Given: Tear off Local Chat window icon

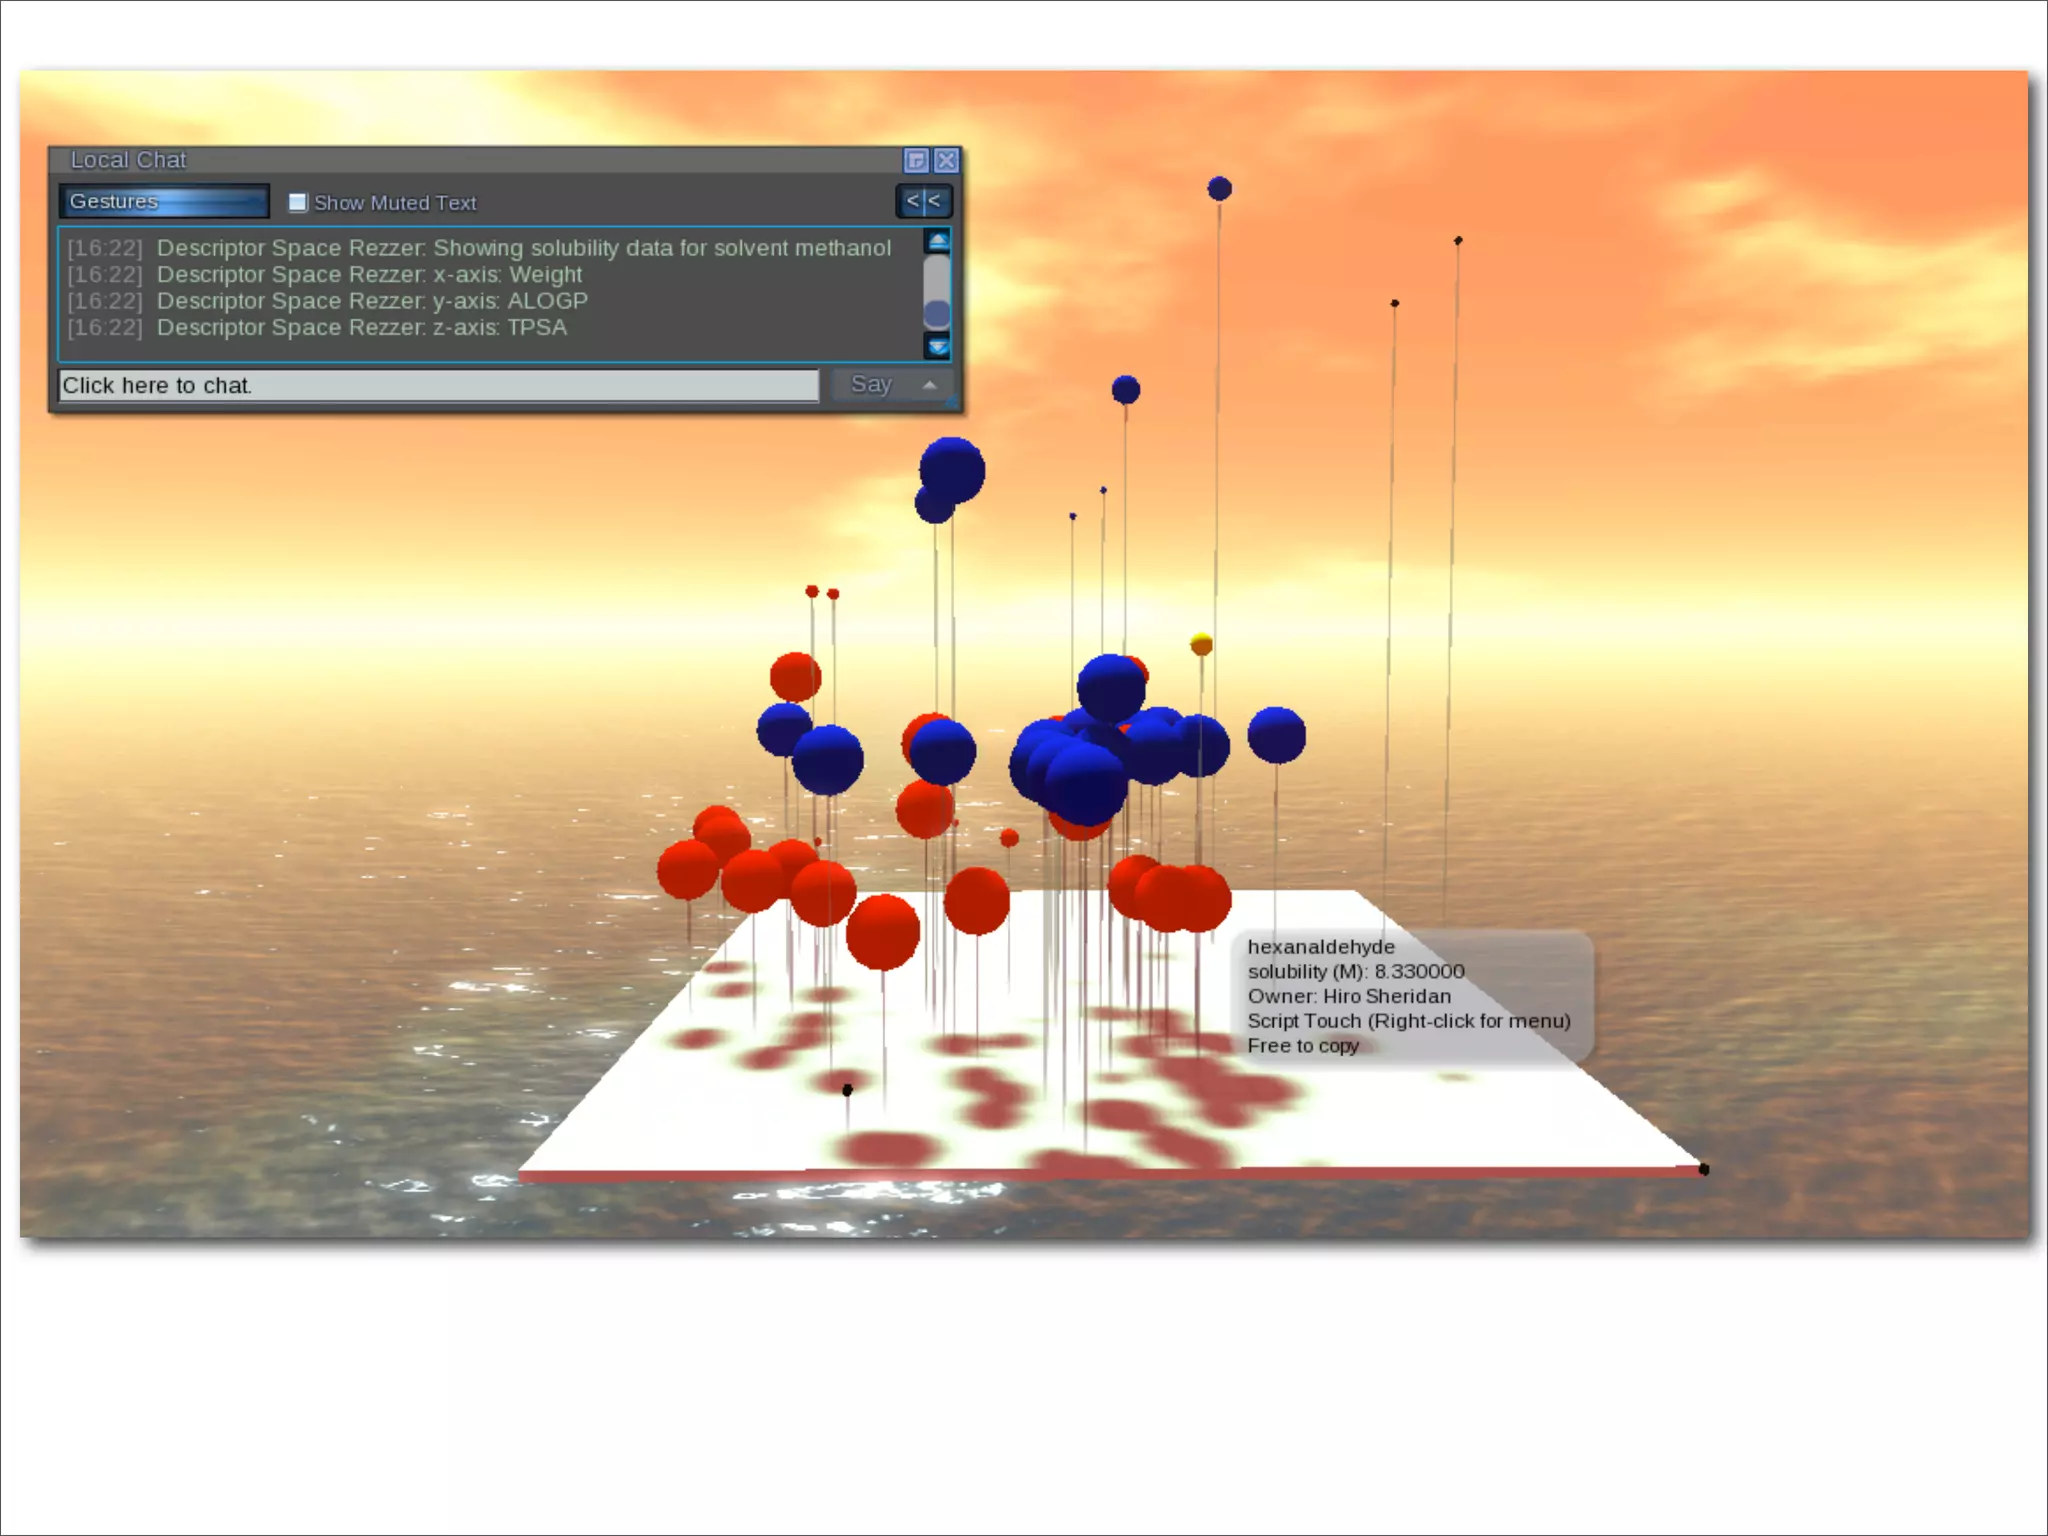Looking at the screenshot, I should coord(916,161).
